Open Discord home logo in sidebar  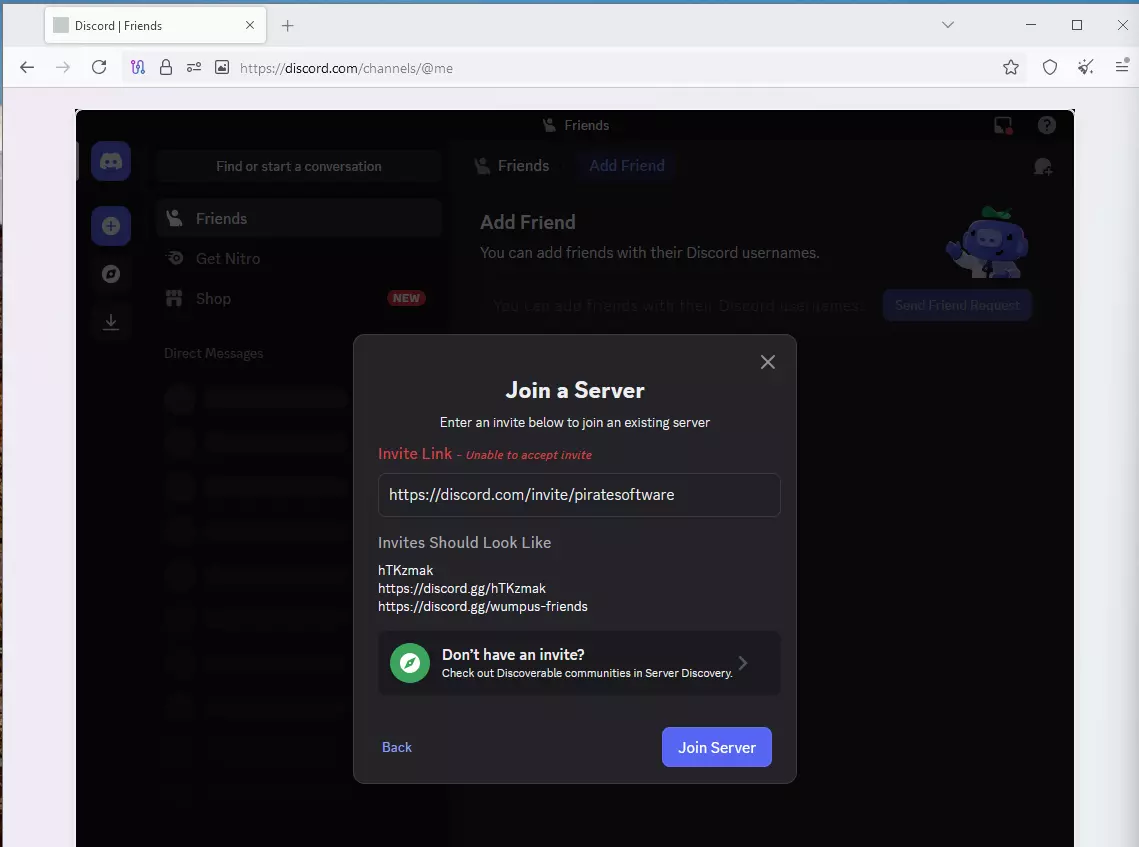(110, 161)
